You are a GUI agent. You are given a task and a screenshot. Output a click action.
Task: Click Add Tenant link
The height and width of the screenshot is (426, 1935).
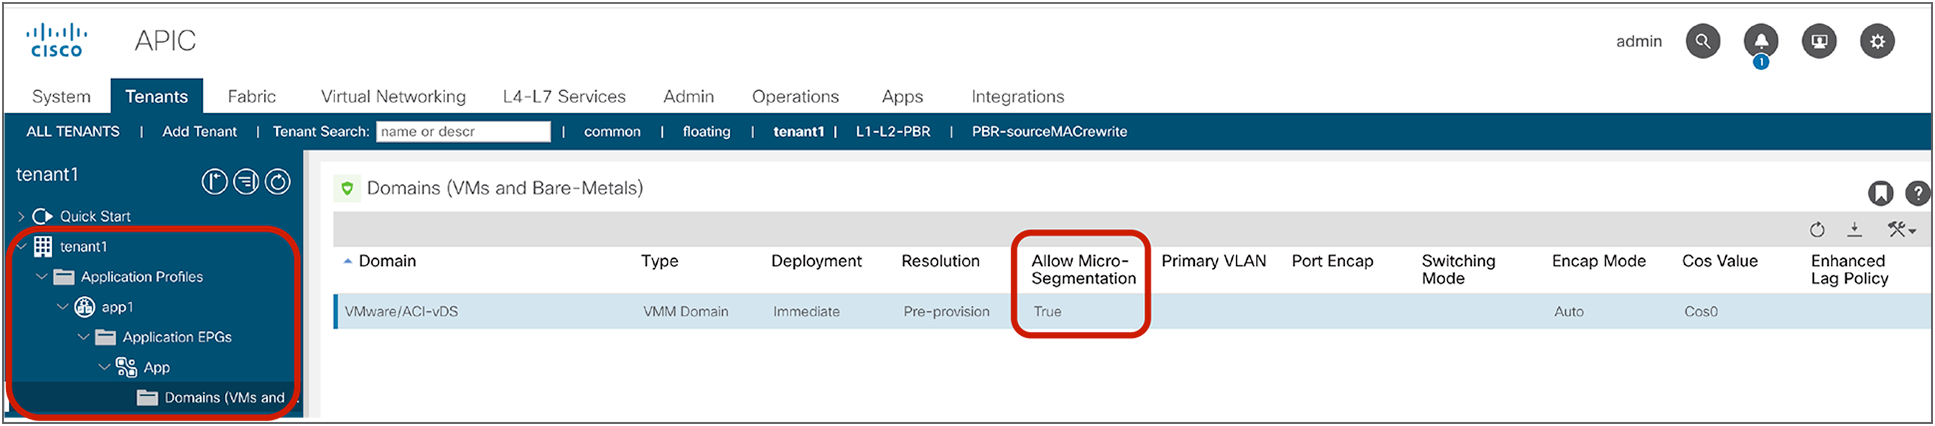[199, 131]
